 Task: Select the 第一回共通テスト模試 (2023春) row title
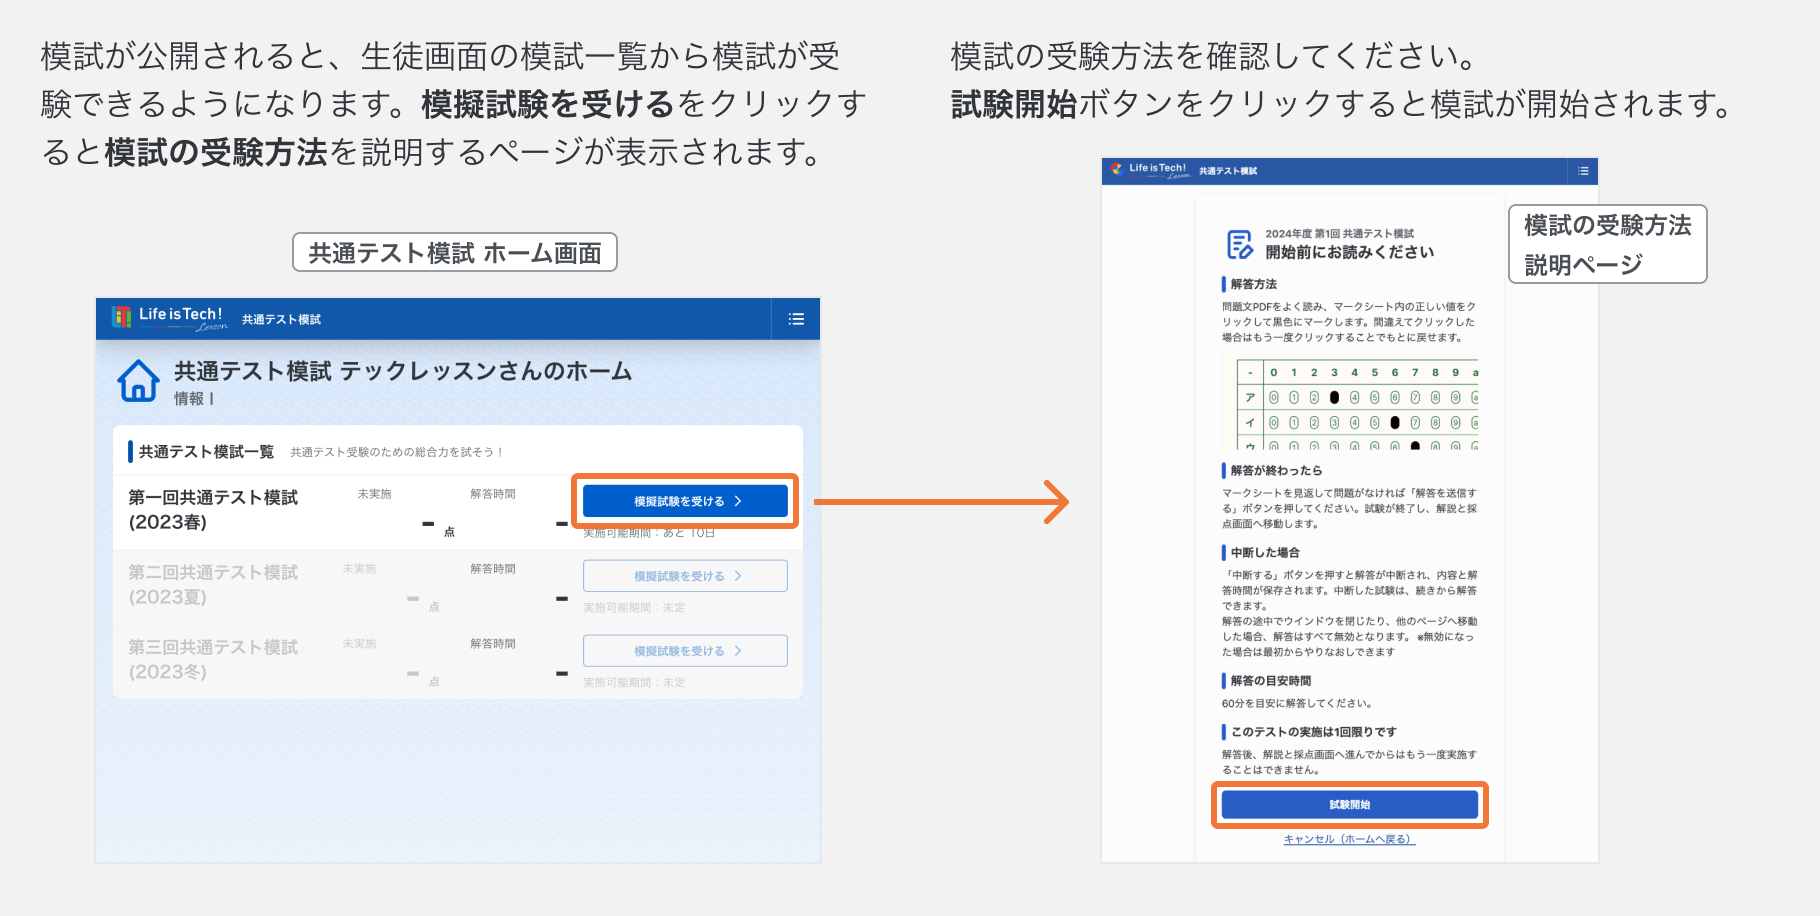point(213,510)
